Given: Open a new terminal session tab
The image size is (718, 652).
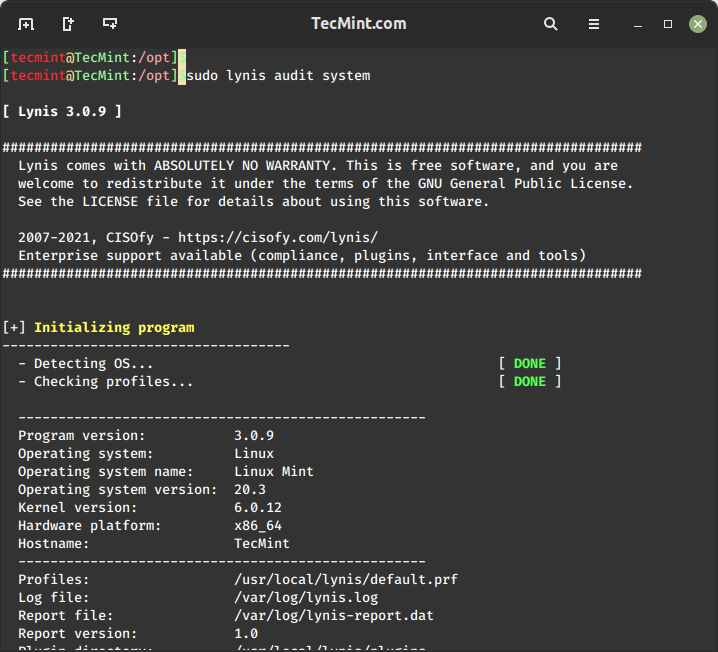Looking at the screenshot, I should coord(26,23).
